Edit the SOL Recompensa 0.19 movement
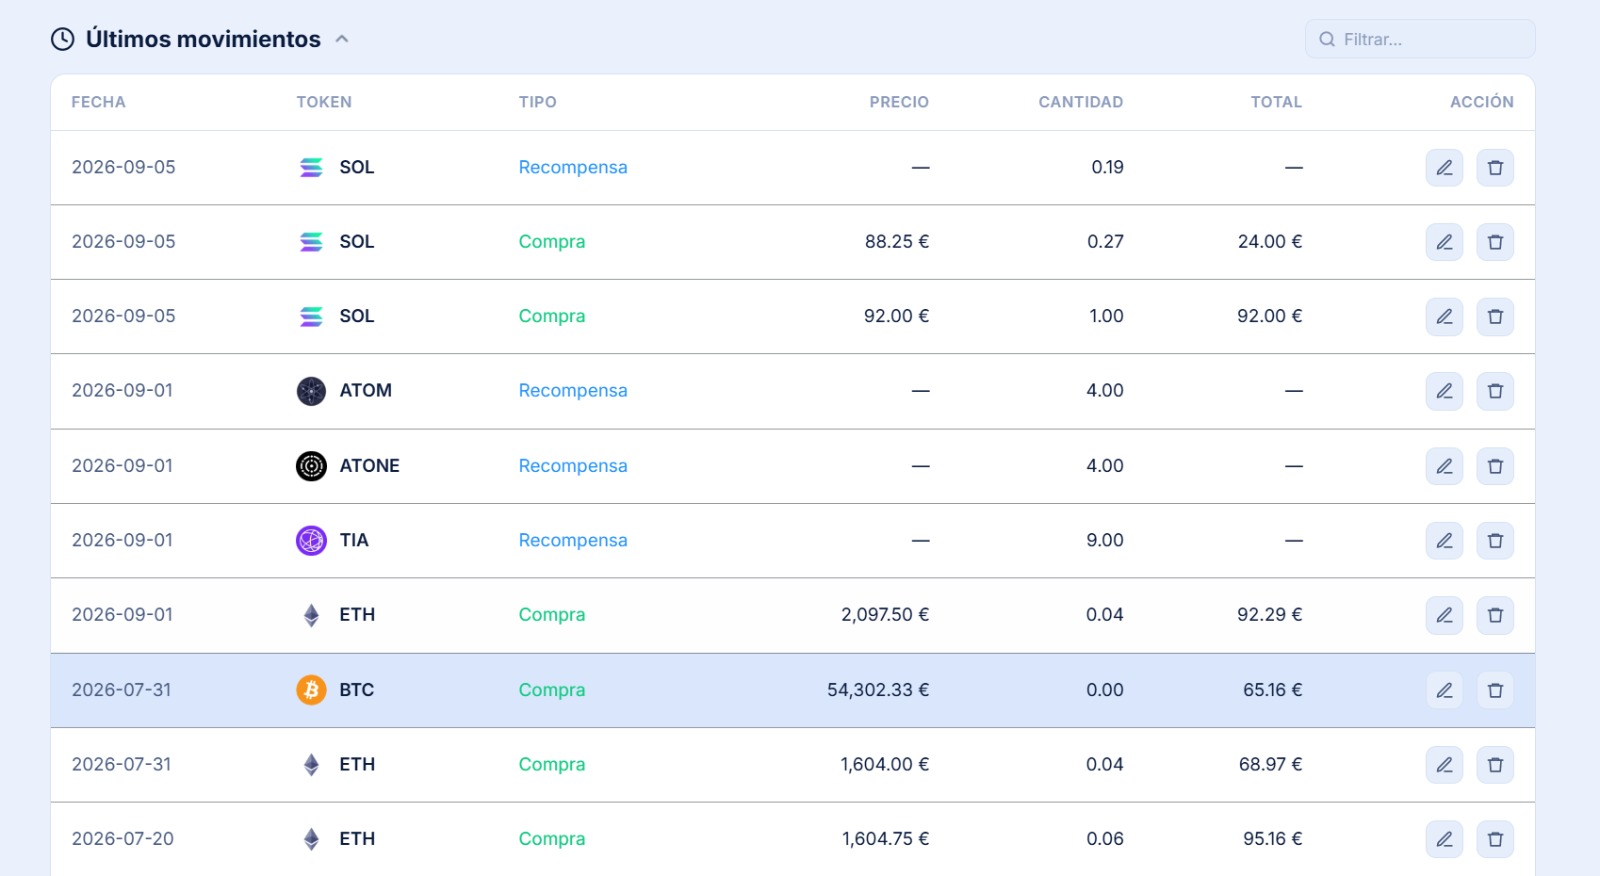This screenshot has height=876, width=1600. coord(1444,168)
